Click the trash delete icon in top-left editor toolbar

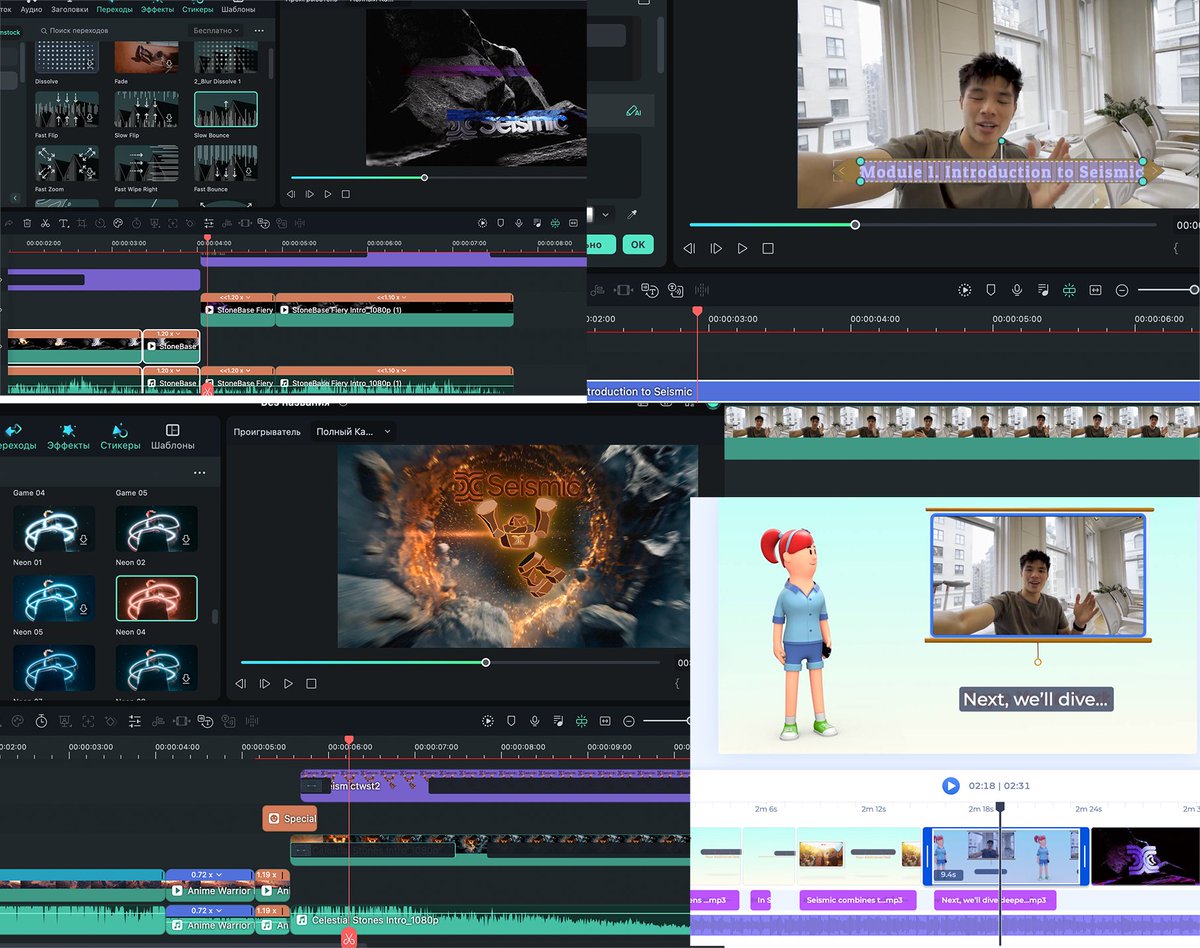coord(27,223)
